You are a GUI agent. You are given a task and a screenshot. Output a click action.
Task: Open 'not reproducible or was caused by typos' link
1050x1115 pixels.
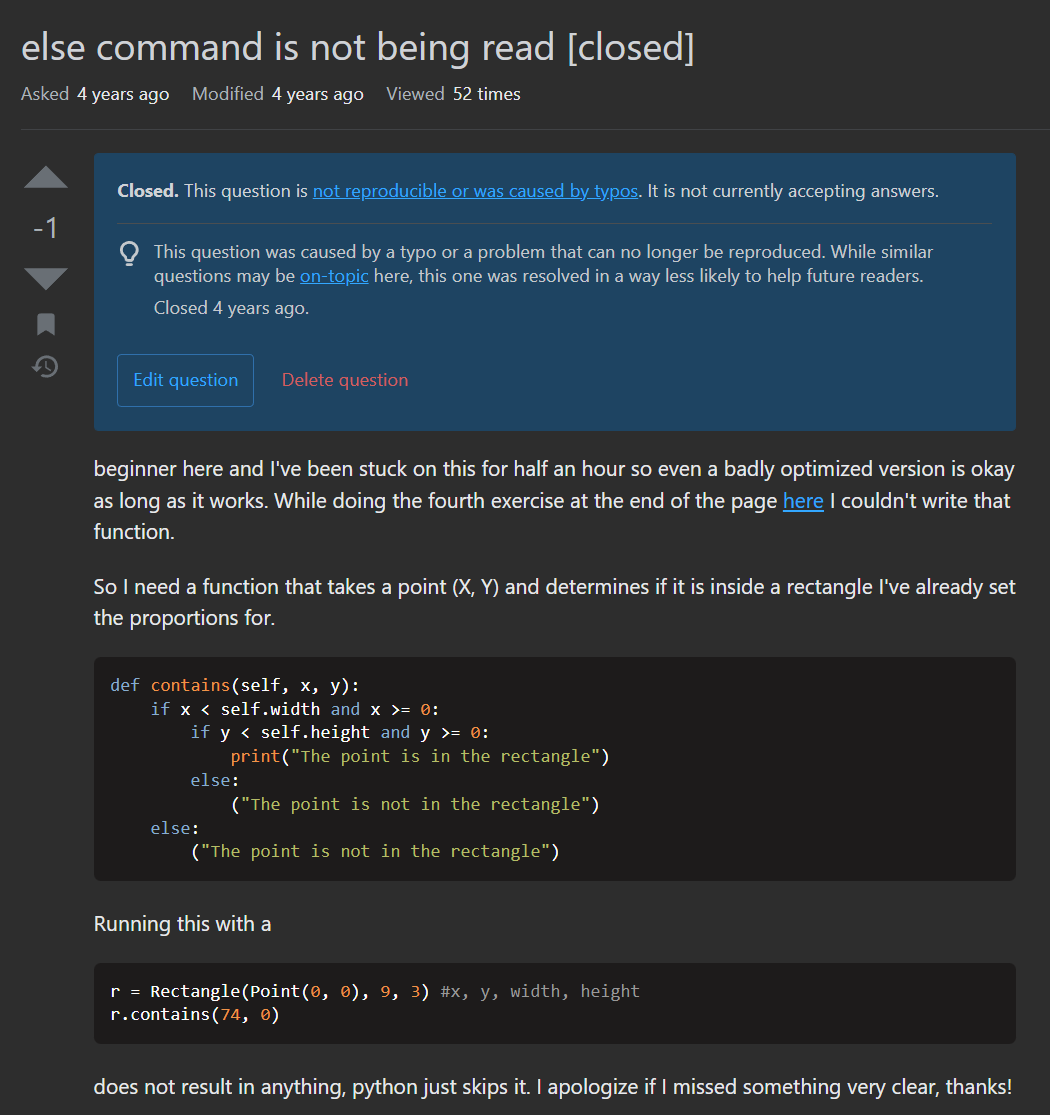pos(475,191)
